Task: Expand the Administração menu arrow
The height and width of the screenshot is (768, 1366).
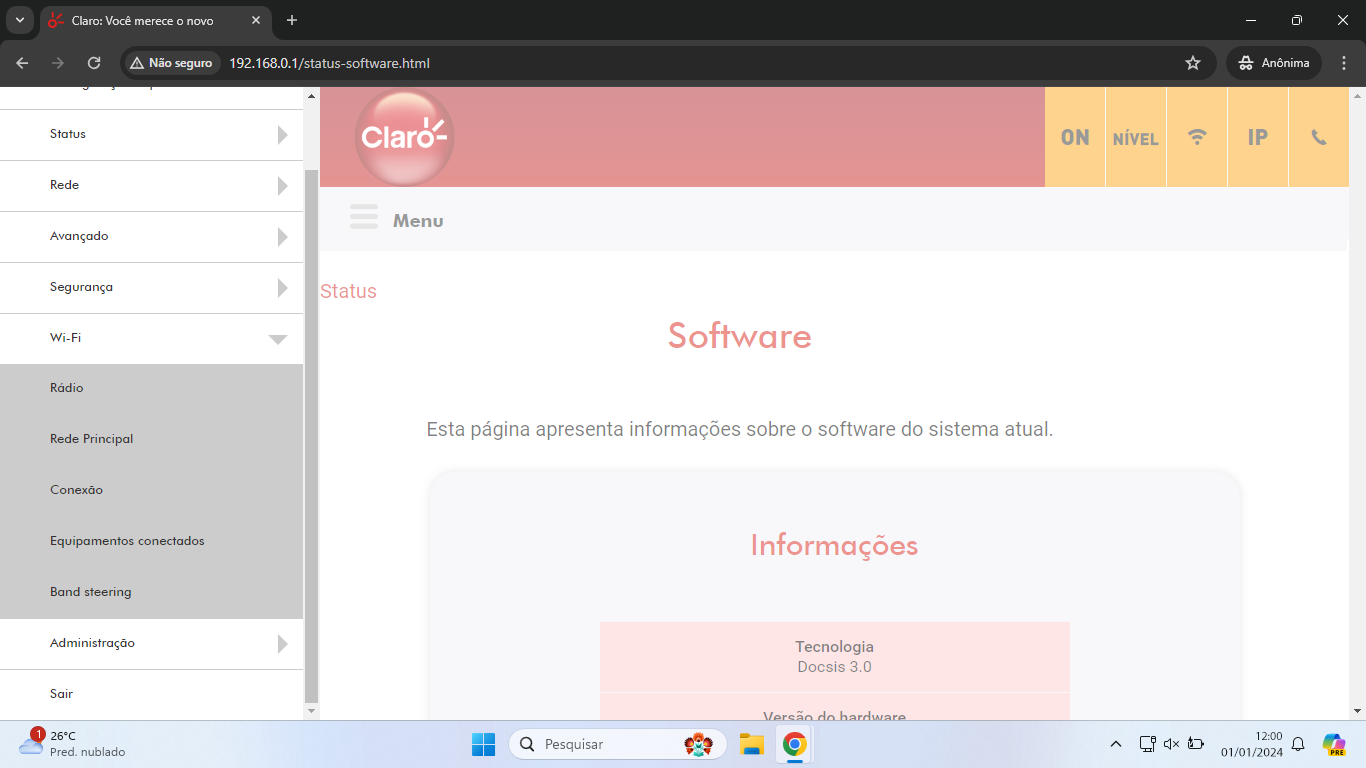Action: click(282, 644)
